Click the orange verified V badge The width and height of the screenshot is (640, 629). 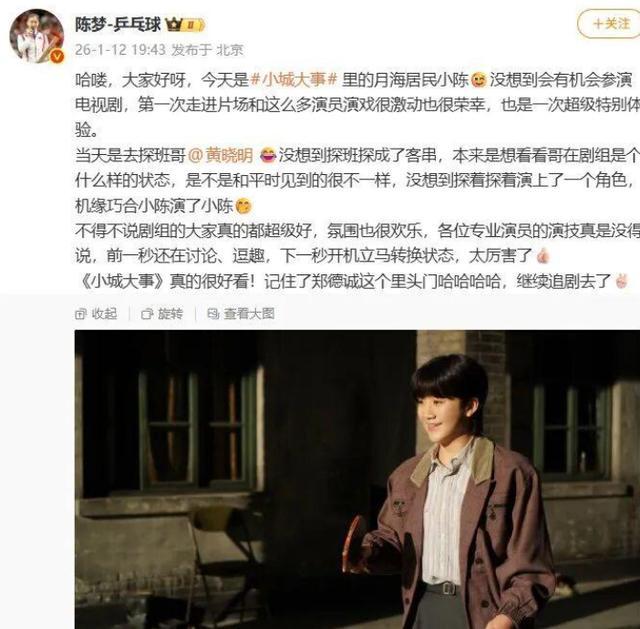click(57, 56)
